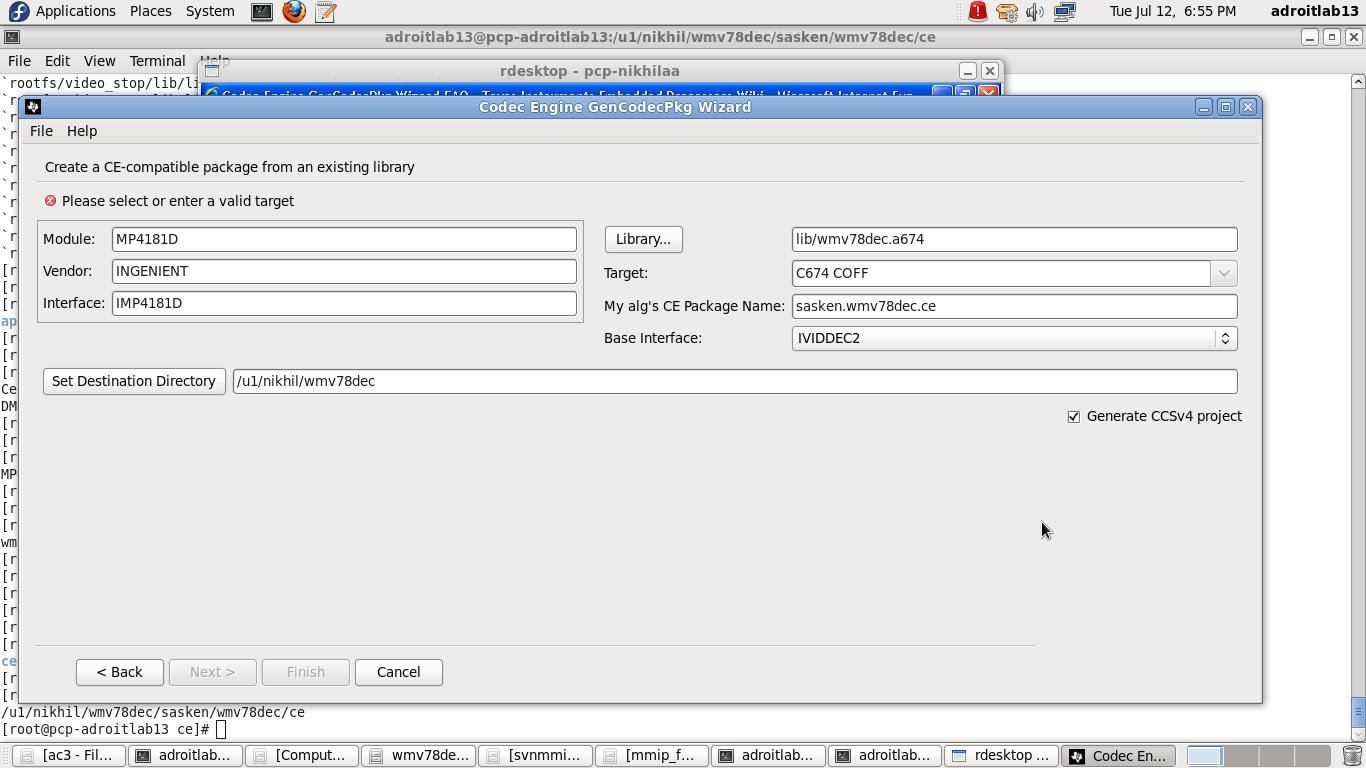
Task: Open the notes editor panel launcher
Action: (324, 12)
